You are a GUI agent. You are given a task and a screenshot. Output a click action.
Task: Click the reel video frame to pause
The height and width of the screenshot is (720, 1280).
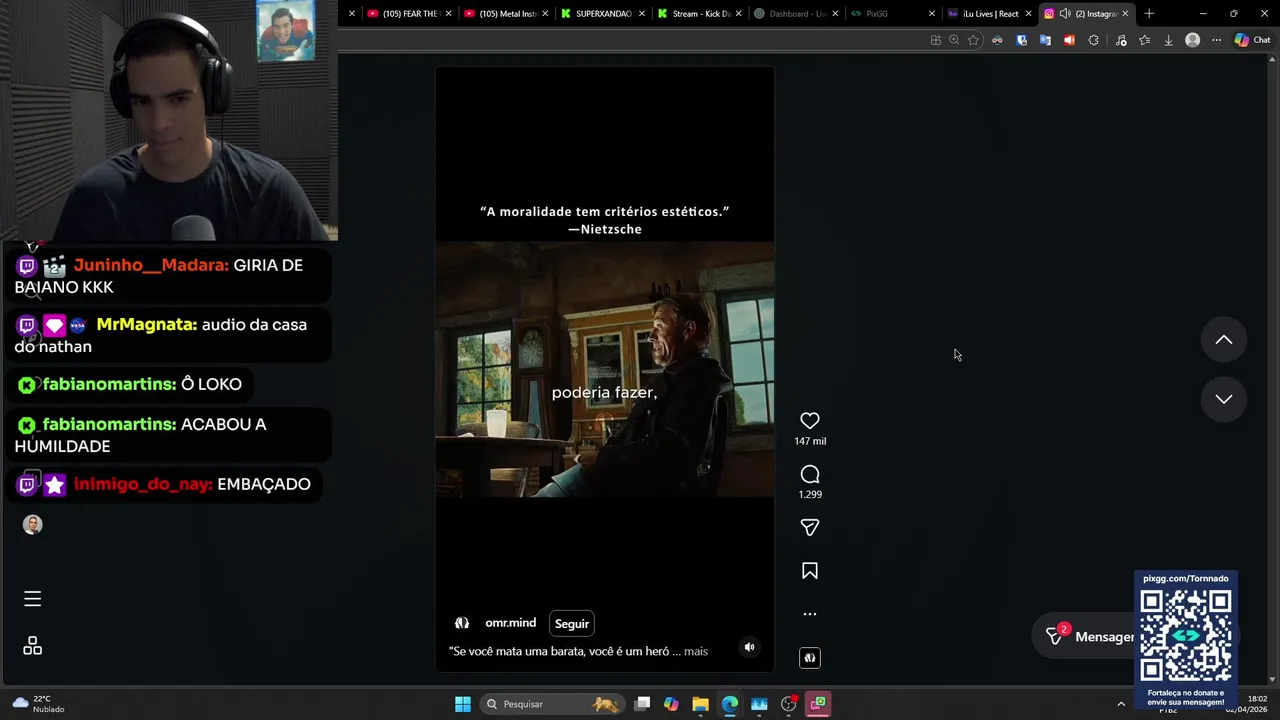pos(604,369)
